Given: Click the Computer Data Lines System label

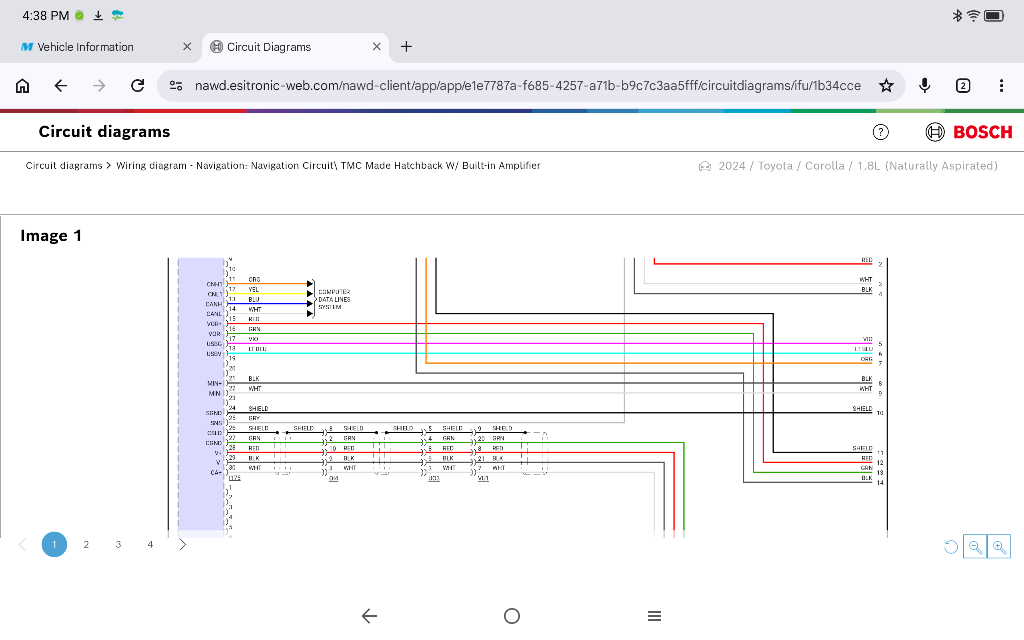Looking at the screenshot, I should tap(334, 299).
